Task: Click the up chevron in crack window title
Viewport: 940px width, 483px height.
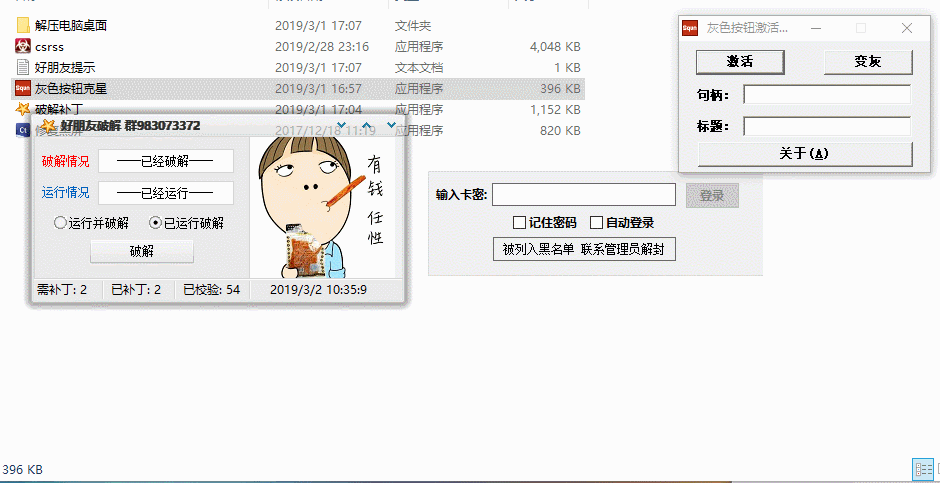Action: click(367, 126)
